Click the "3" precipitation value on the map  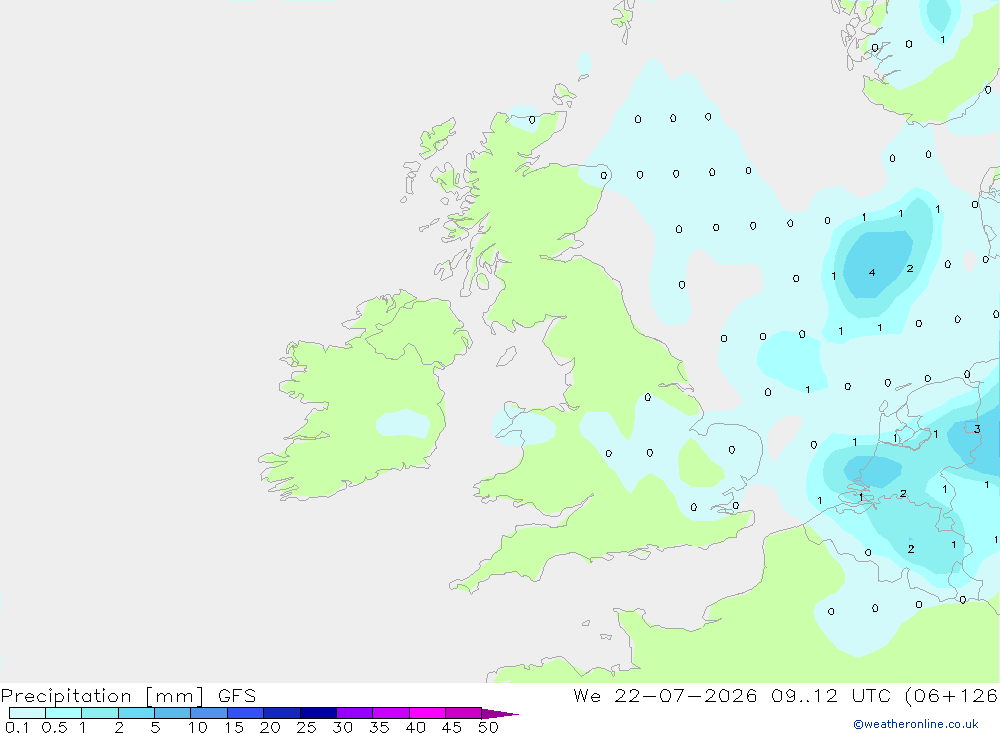[977, 429]
